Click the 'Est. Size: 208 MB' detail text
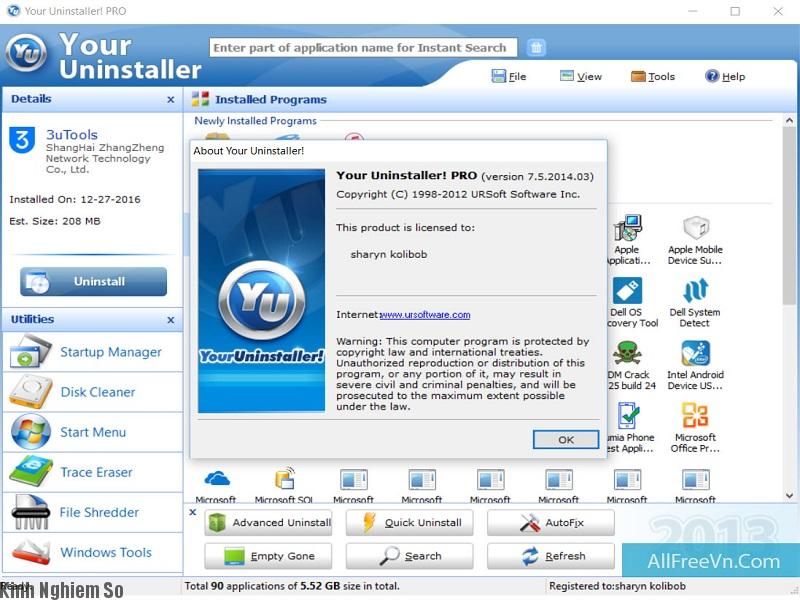 55,221
